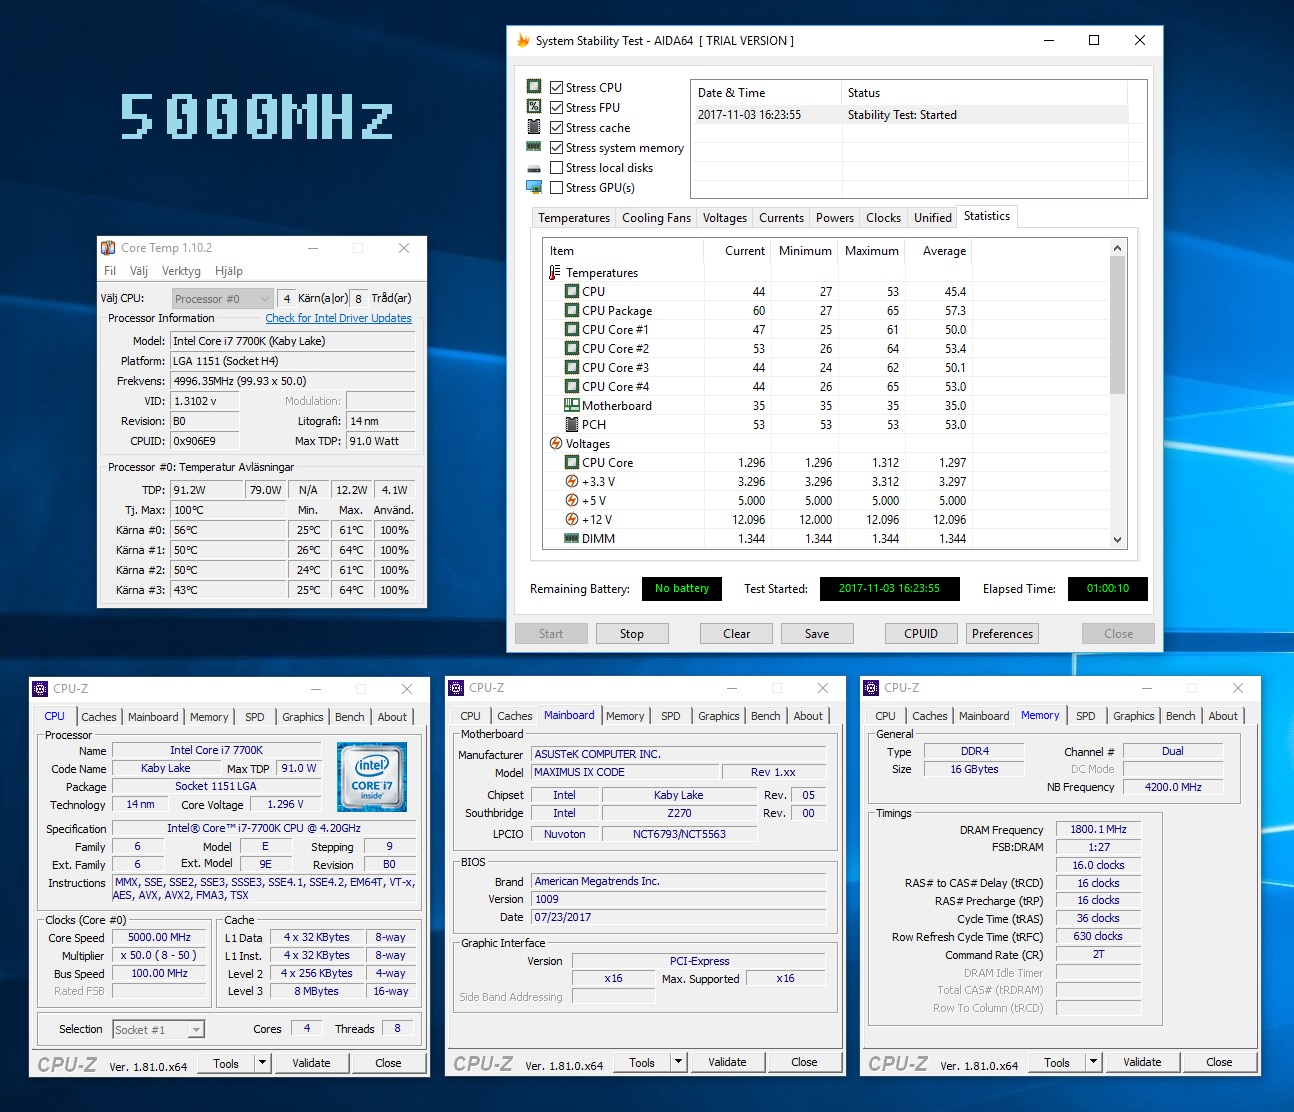Click the CPU Core #1 temperature icon
This screenshot has height=1112, width=1294.
pyautogui.click(x=572, y=329)
